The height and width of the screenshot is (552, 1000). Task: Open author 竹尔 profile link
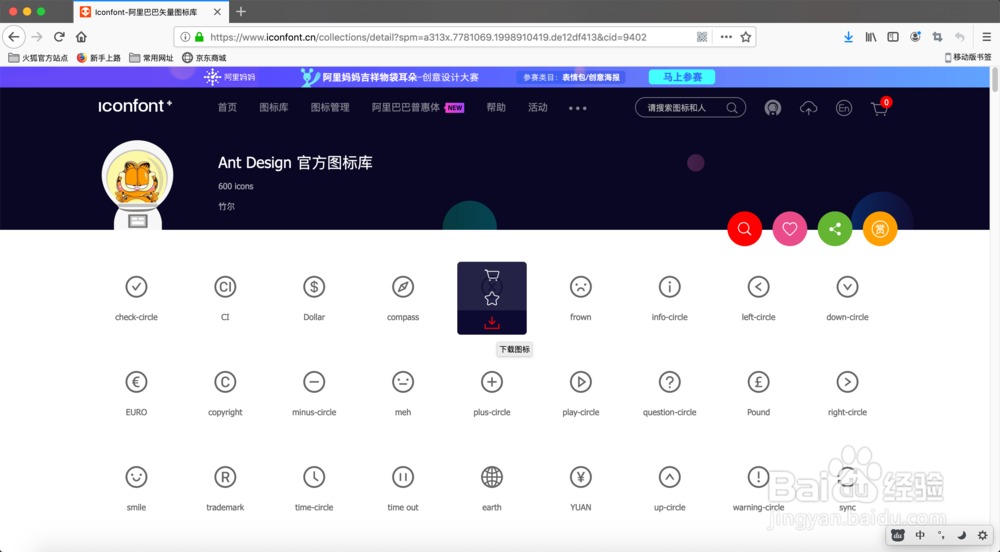[226, 207]
